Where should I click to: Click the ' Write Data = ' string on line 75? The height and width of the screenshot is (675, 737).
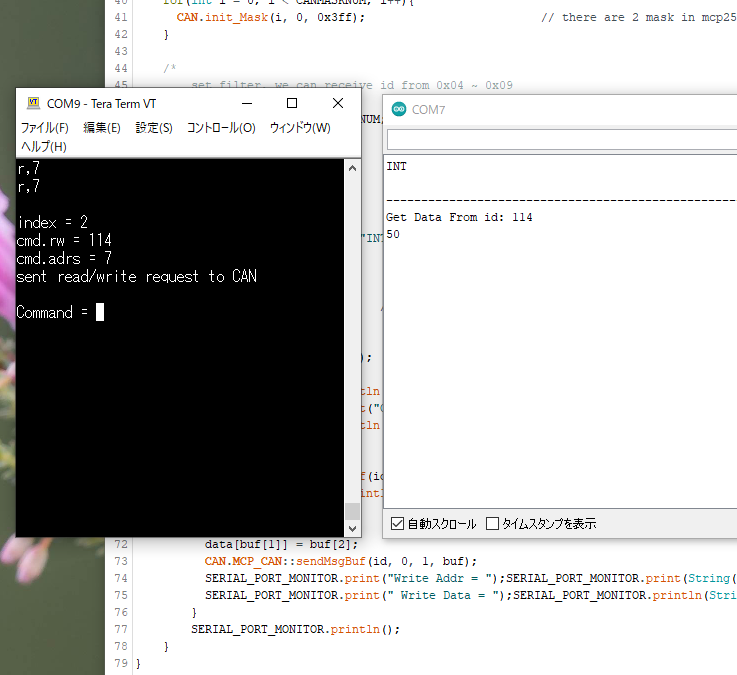[445, 595]
